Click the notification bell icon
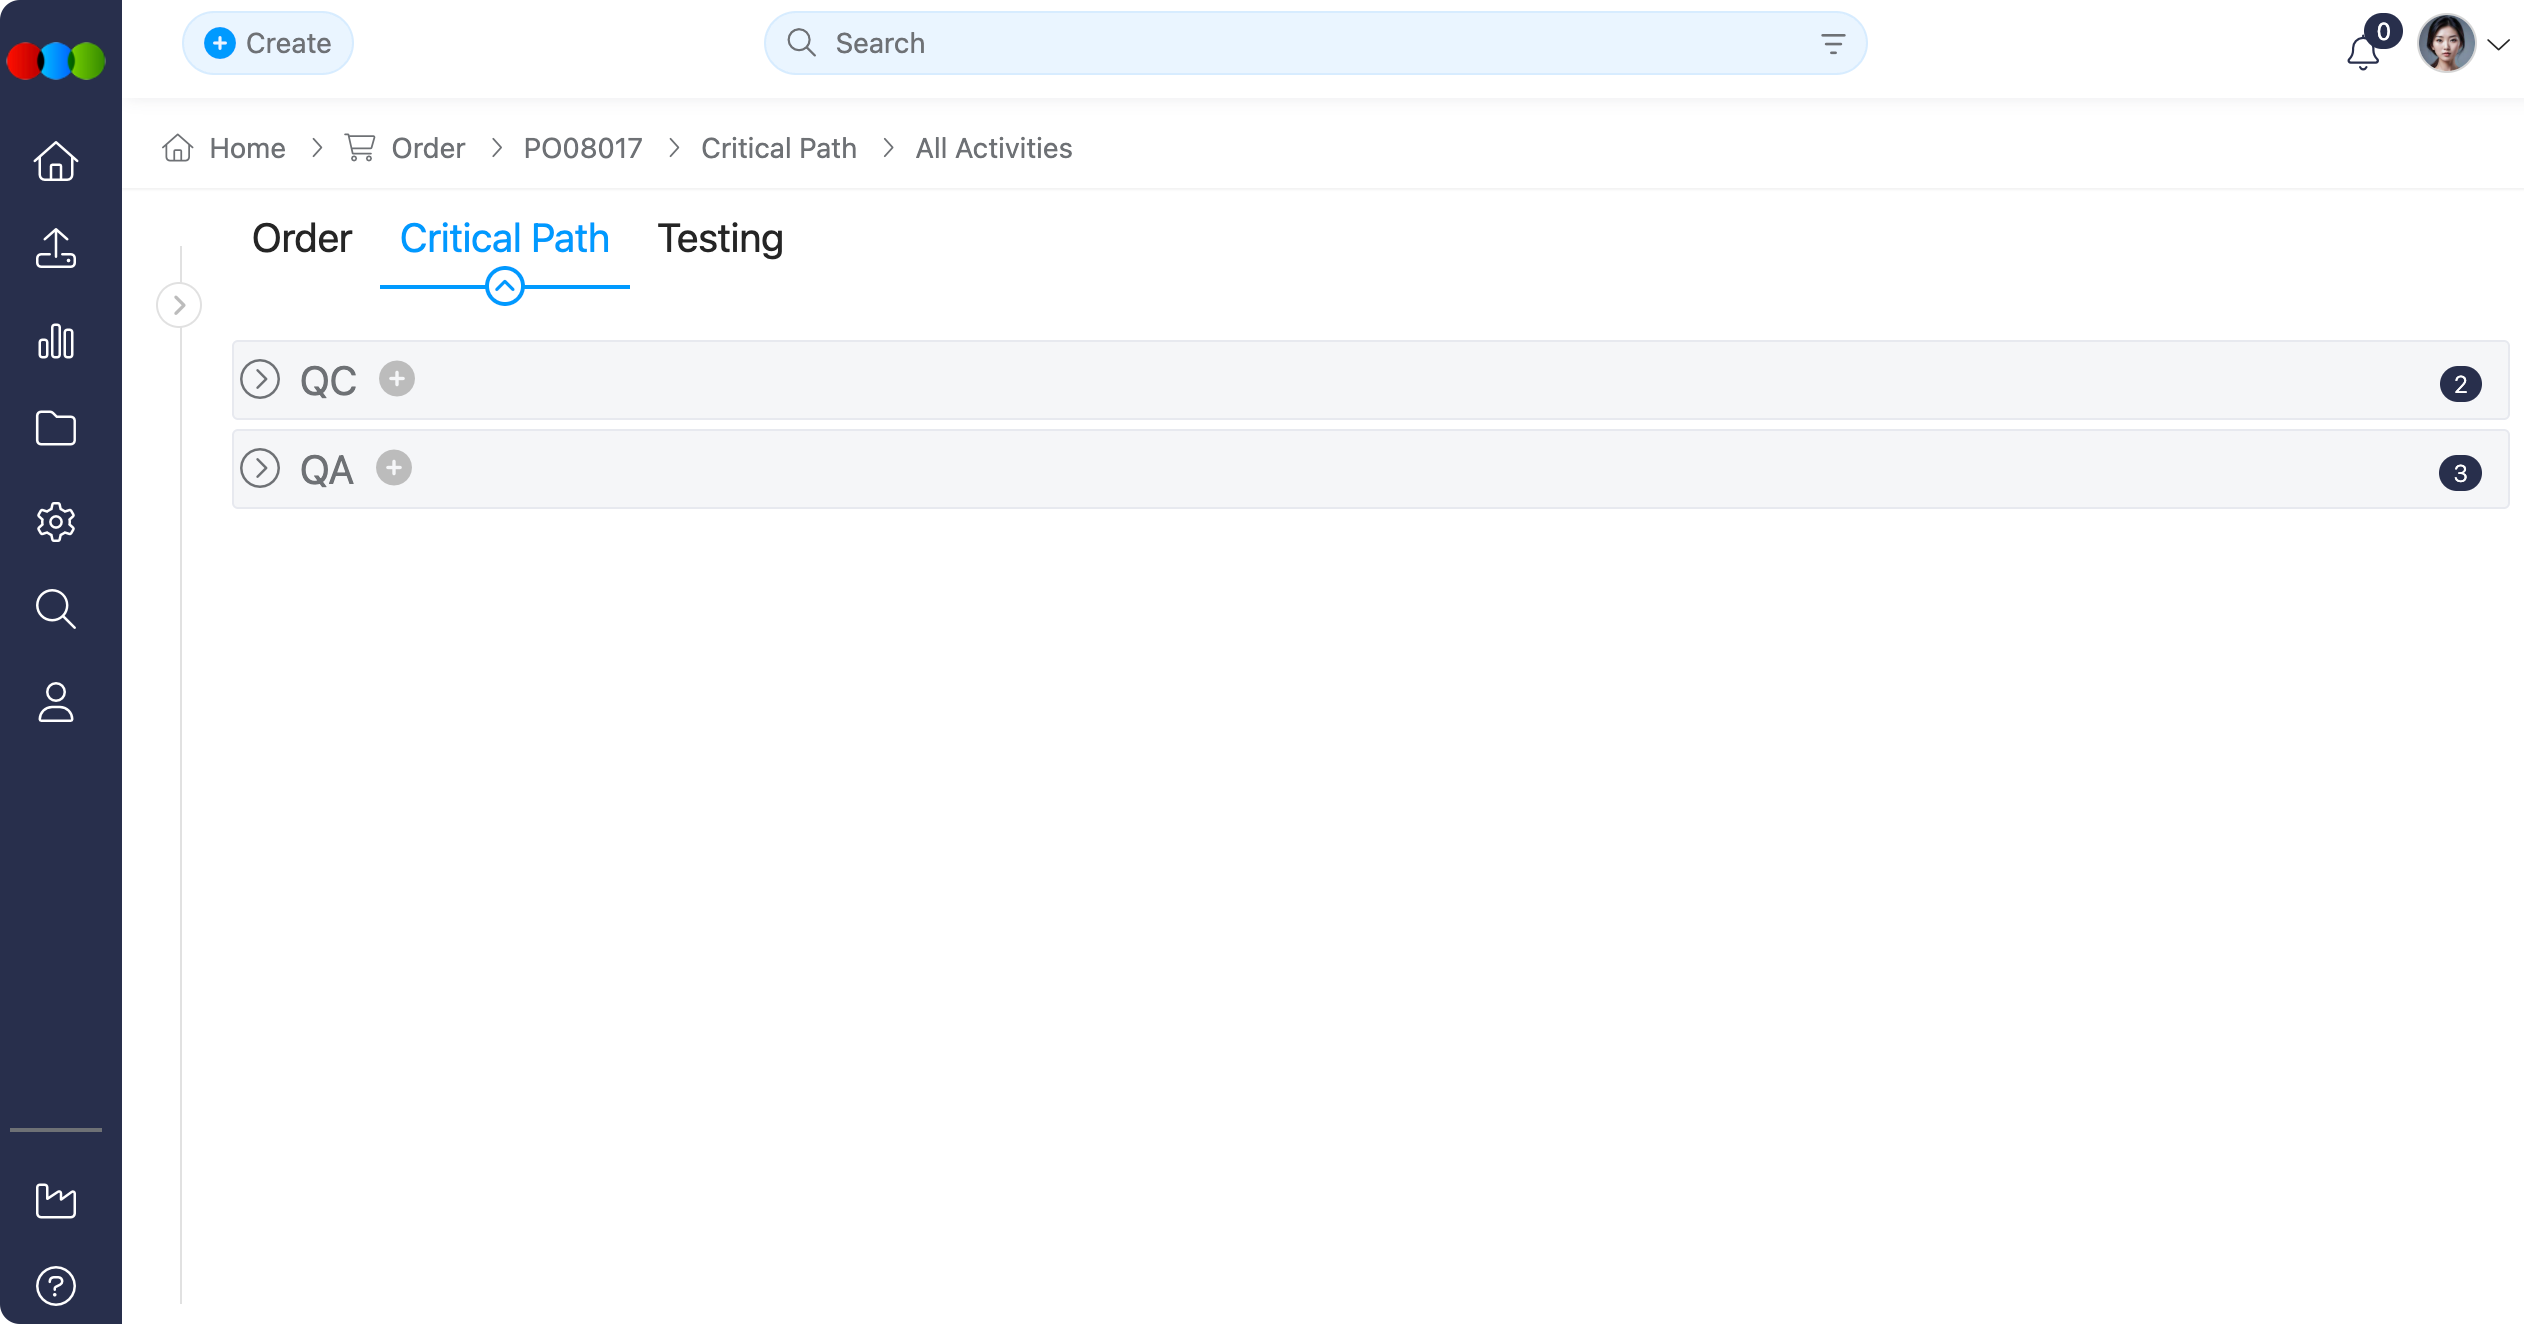The image size is (2524, 1324). tap(2363, 52)
